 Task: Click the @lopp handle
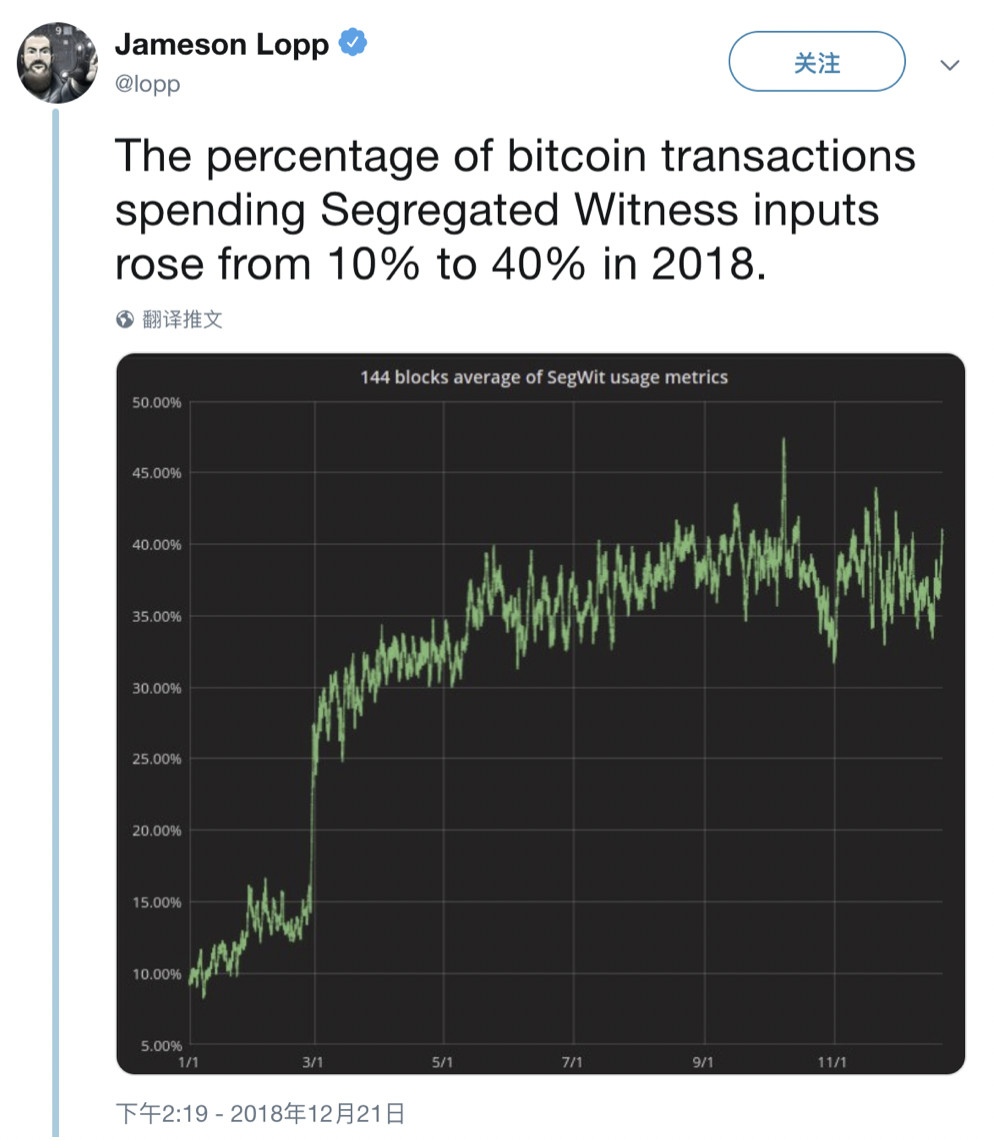148,84
